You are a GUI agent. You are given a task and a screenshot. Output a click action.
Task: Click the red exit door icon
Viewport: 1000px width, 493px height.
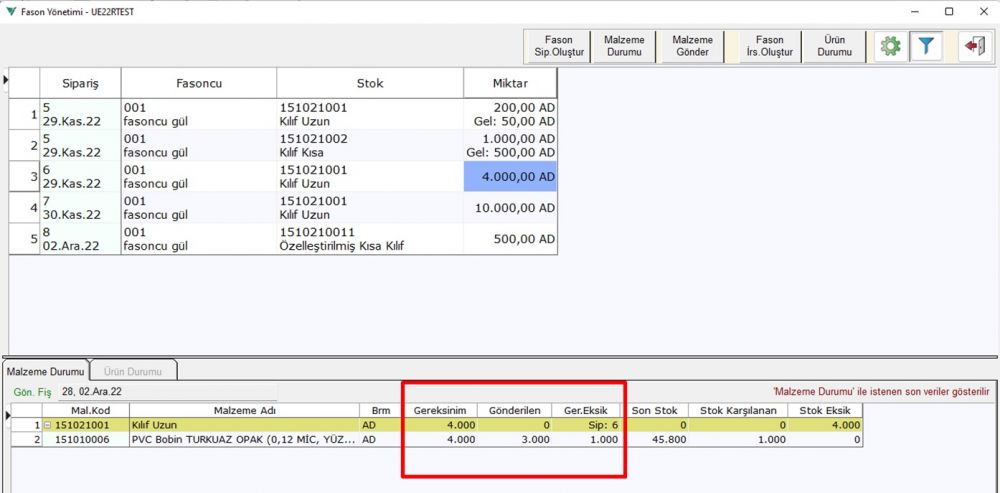click(x=973, y=46)
